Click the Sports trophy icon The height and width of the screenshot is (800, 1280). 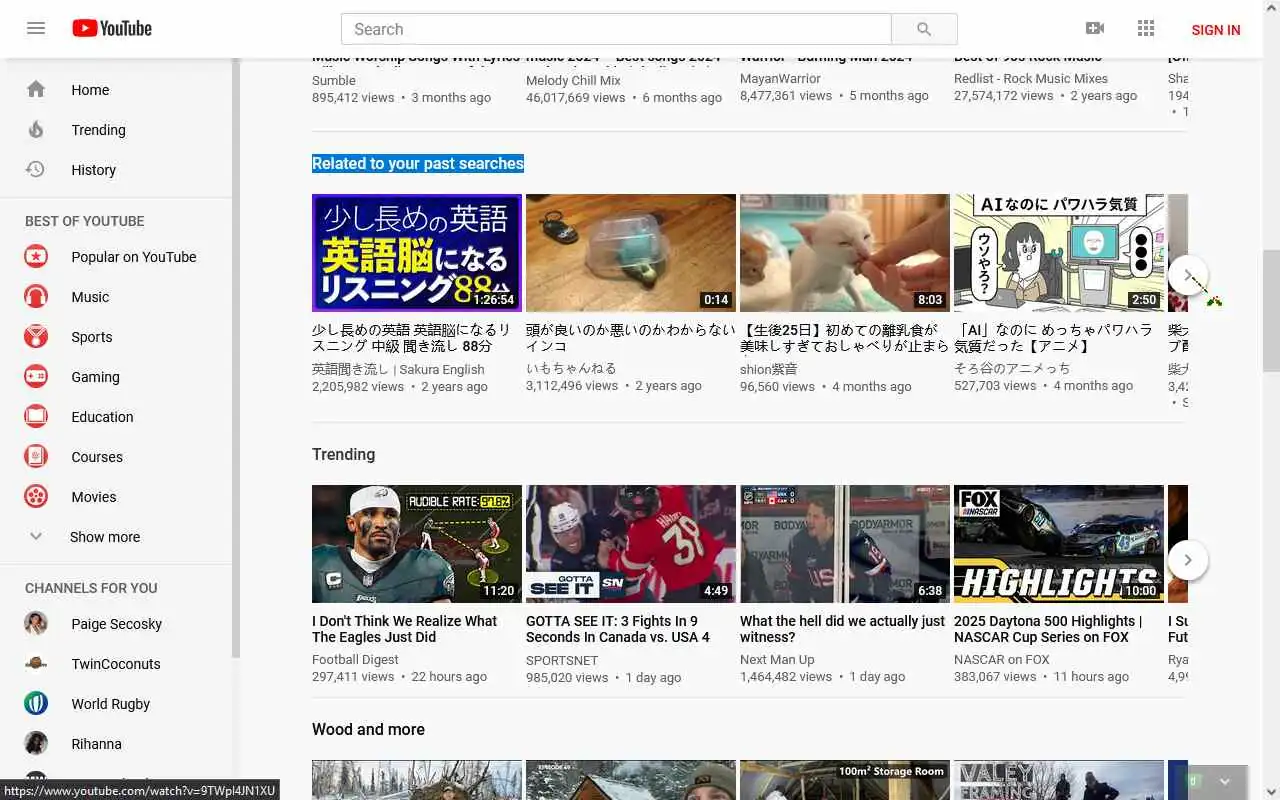tap(36, 337)
